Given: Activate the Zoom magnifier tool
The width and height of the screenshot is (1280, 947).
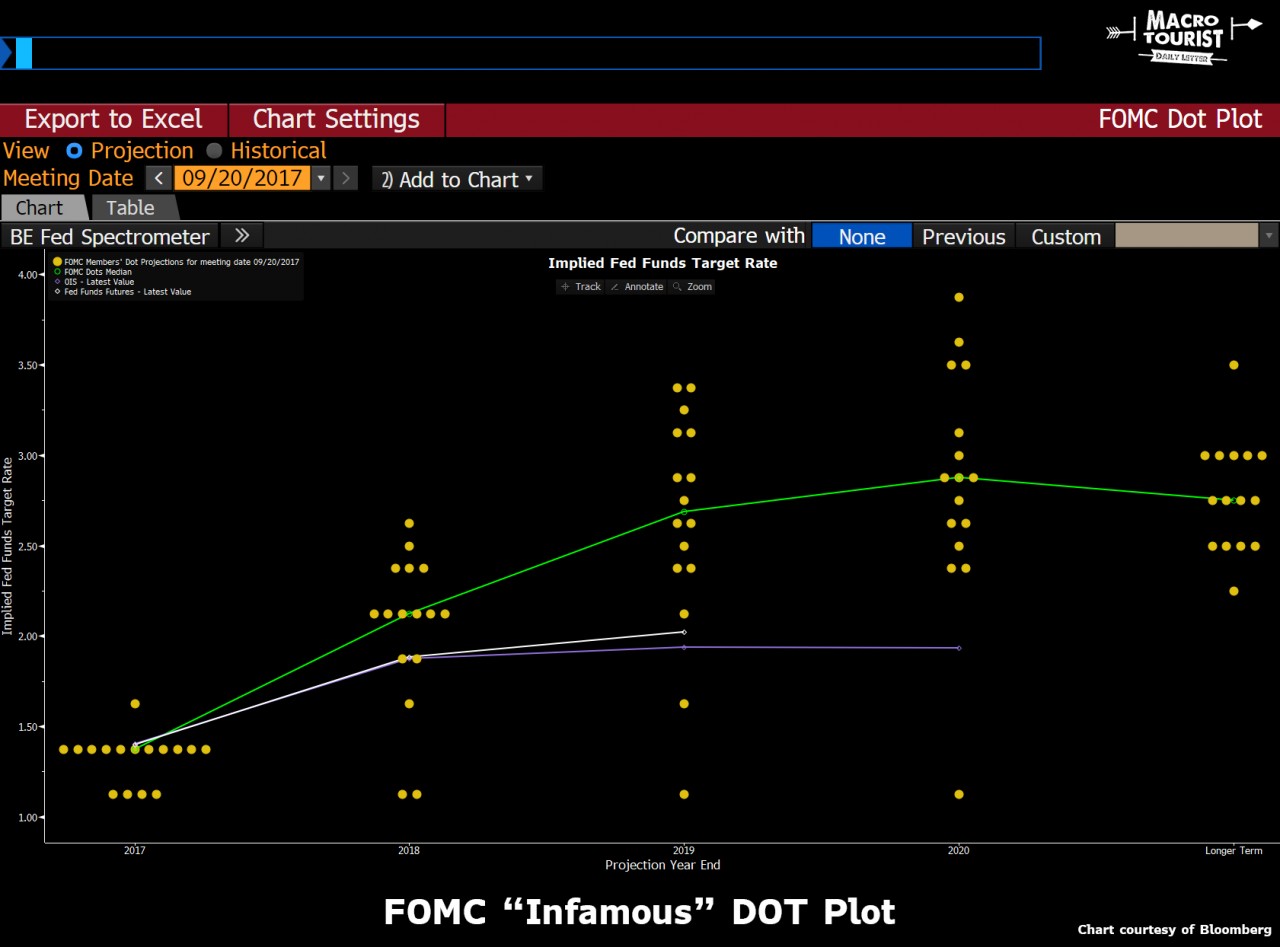Looking at the screenshot, I should tap(692, 287).
